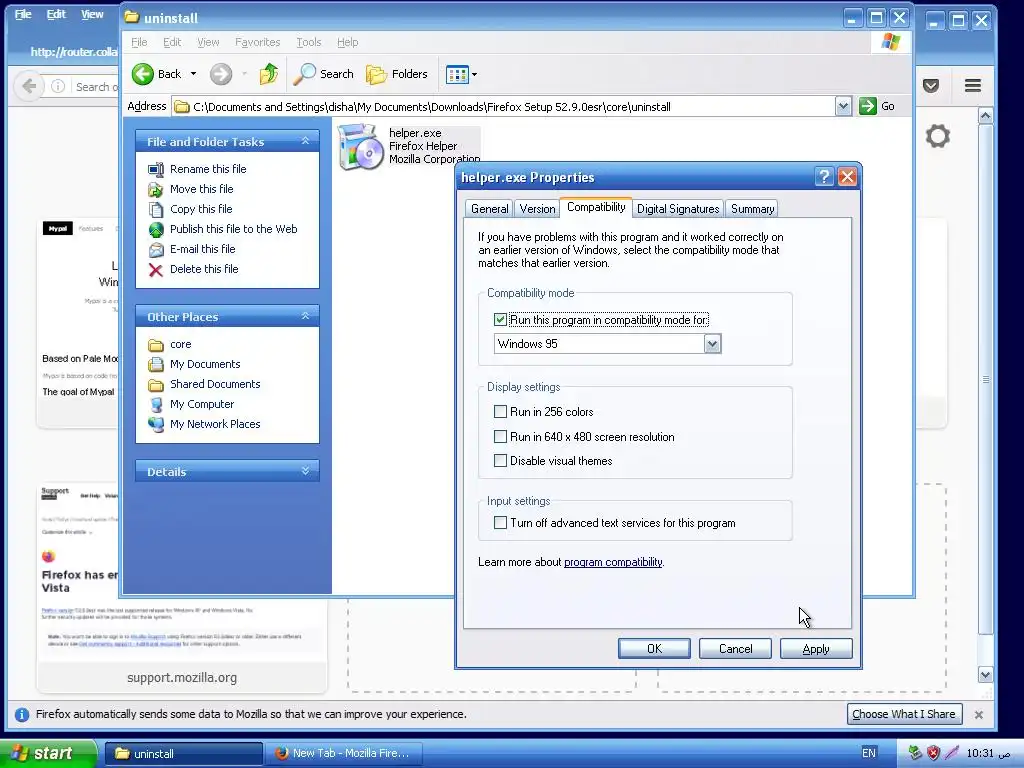Click the Pocket icon in Firefox toolbar
The image size is (1024, 768).
(931, 86)
